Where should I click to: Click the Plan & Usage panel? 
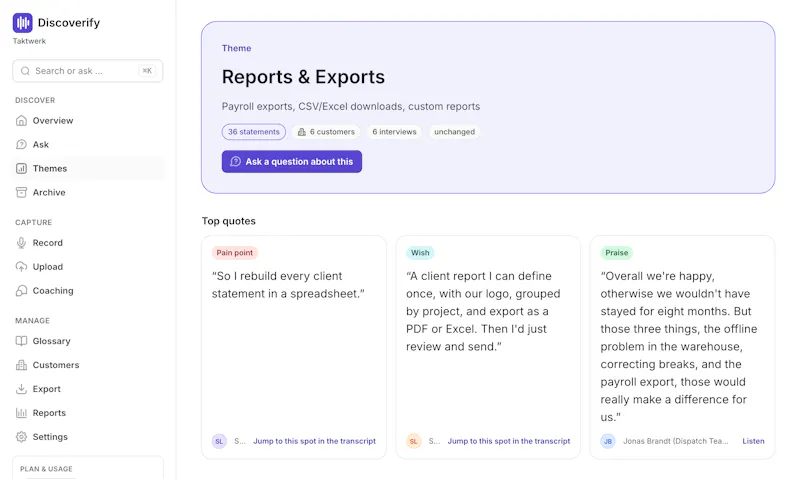tap(88, 467)
